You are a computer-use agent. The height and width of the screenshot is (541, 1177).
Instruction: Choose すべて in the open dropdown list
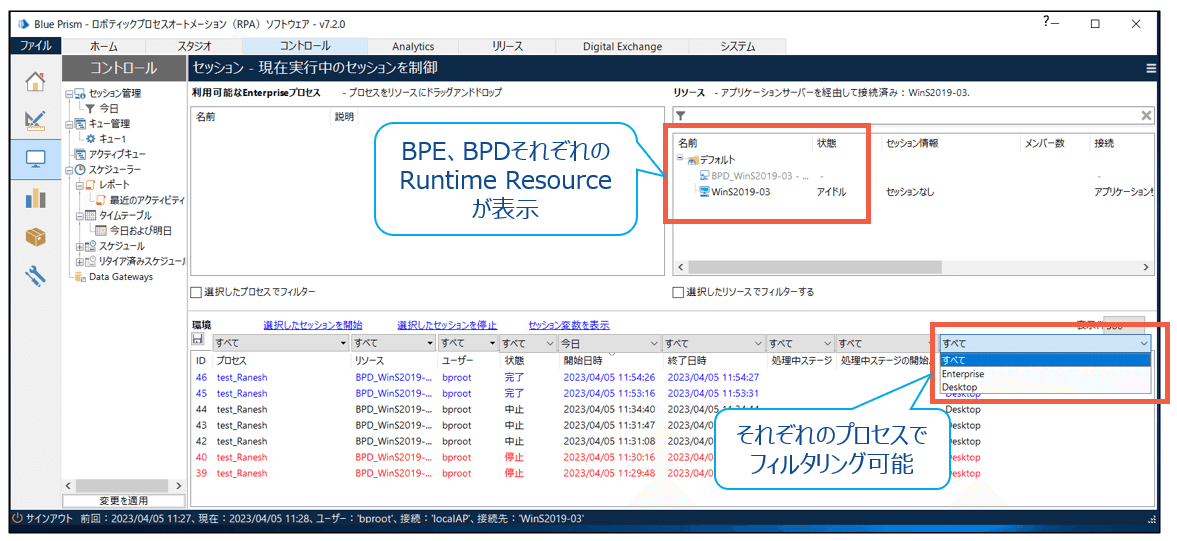pos(1045,359)
